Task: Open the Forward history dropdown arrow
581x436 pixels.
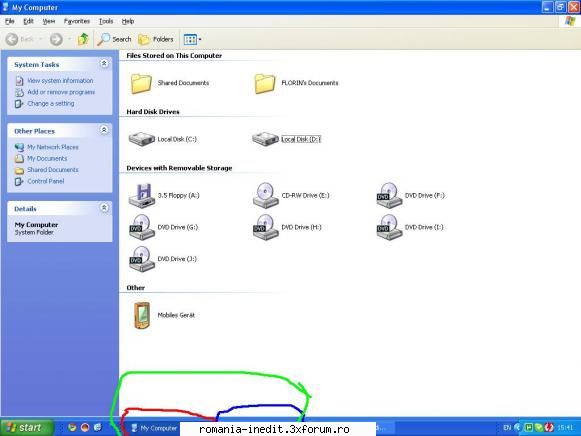Action: 69,39
